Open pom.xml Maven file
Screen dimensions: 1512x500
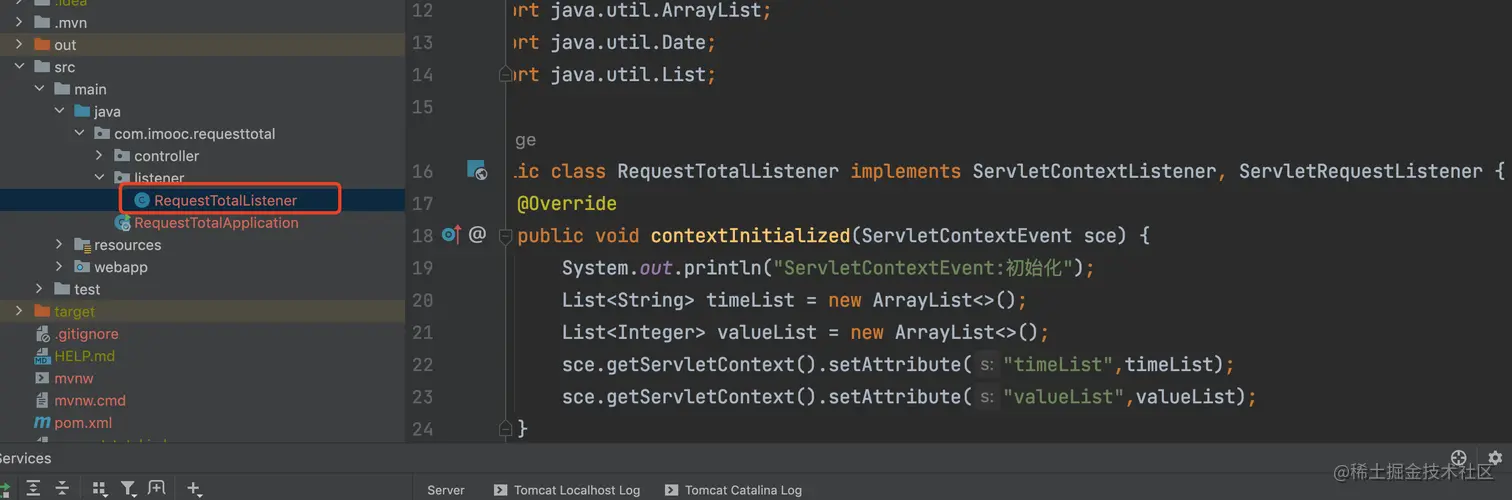click(x=83, y=423)
